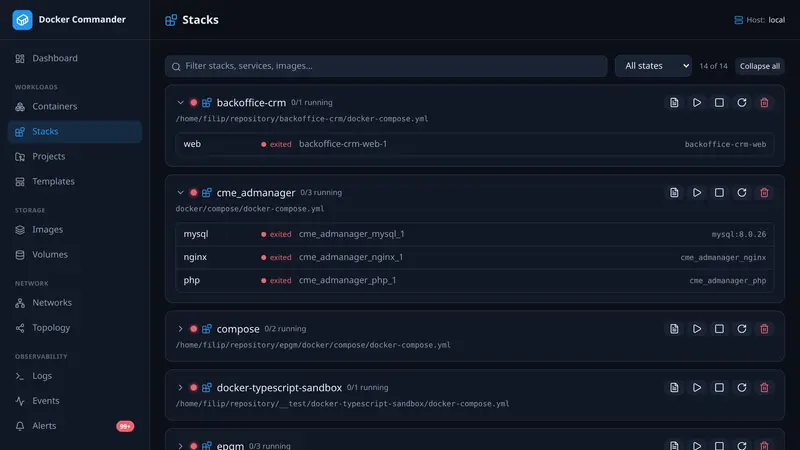
Task: Stop the docker-typescript-sandbox stack
Action: [719, 388]
